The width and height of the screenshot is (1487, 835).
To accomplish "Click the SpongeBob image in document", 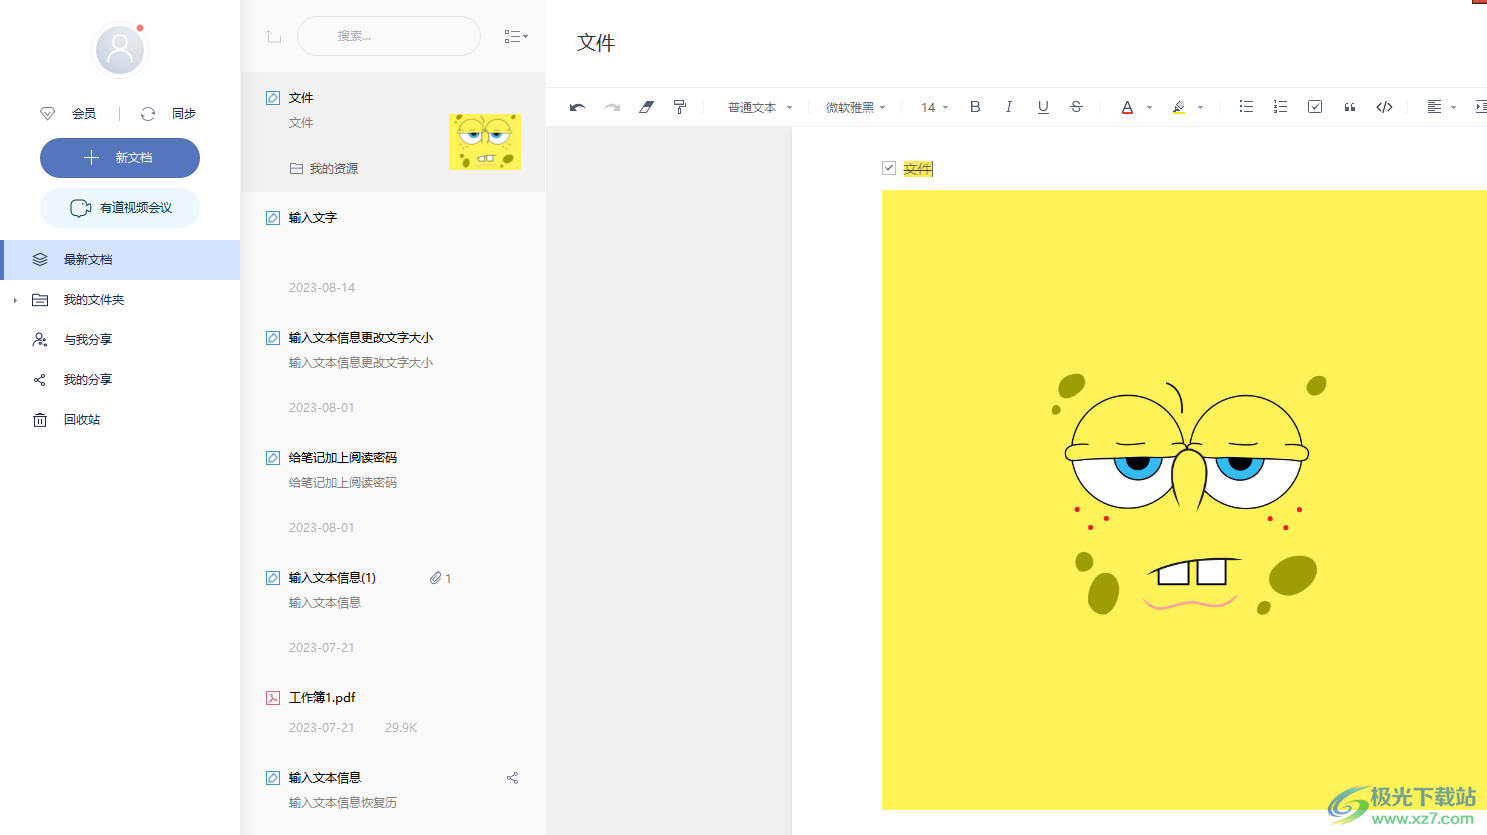I will point(1184,500).
